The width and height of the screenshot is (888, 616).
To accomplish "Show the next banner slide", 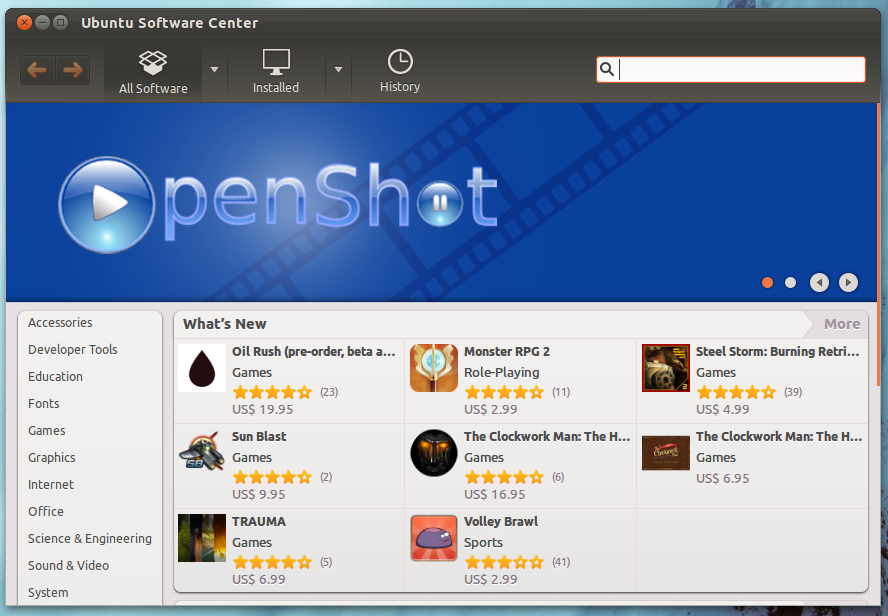I will click(848, 283).
